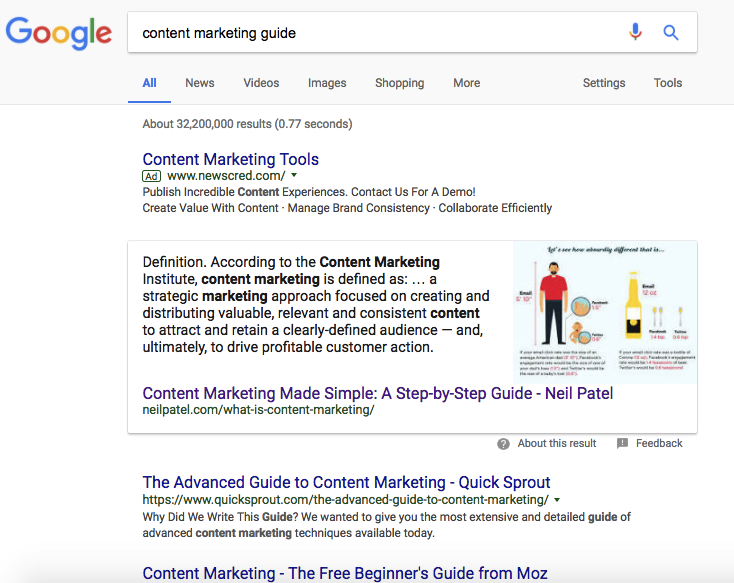Screen dimensions: 734x583
Task: Open the Content Marketing Tools ad link
Action: 231,159
